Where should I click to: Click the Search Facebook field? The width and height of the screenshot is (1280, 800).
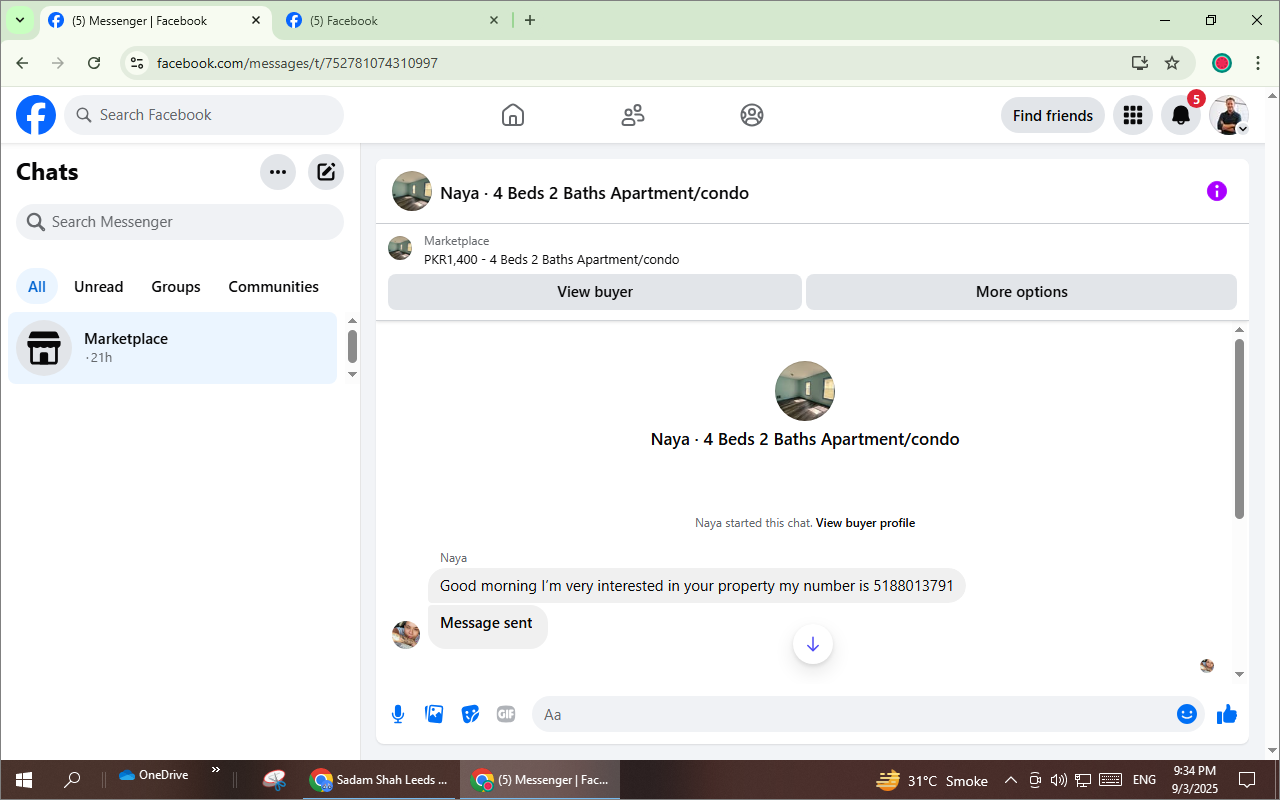point(204,115)
